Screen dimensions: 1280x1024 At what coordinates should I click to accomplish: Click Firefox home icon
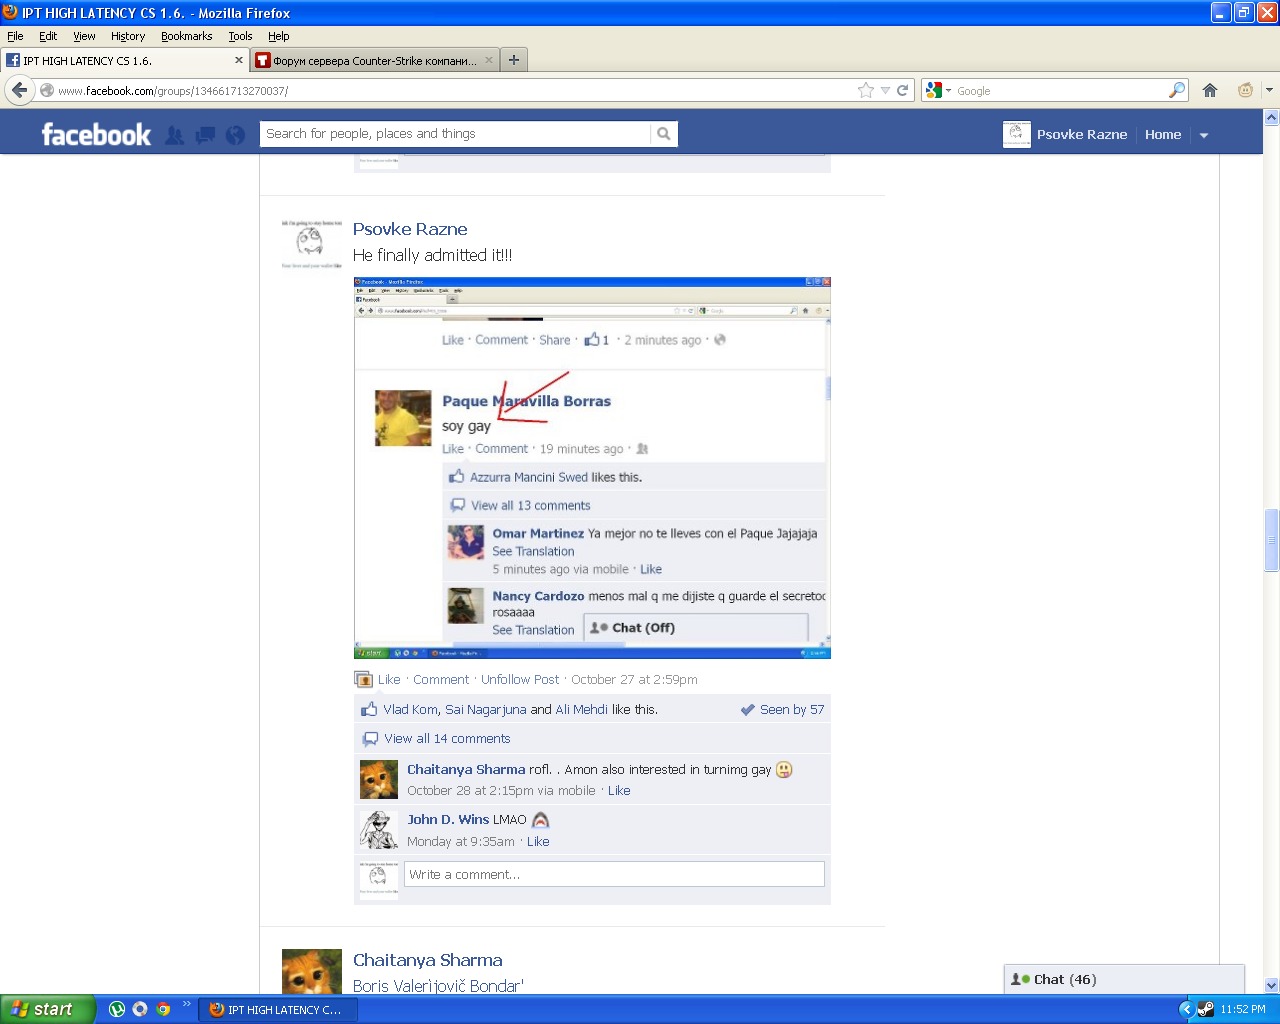tap(1210, 90)
